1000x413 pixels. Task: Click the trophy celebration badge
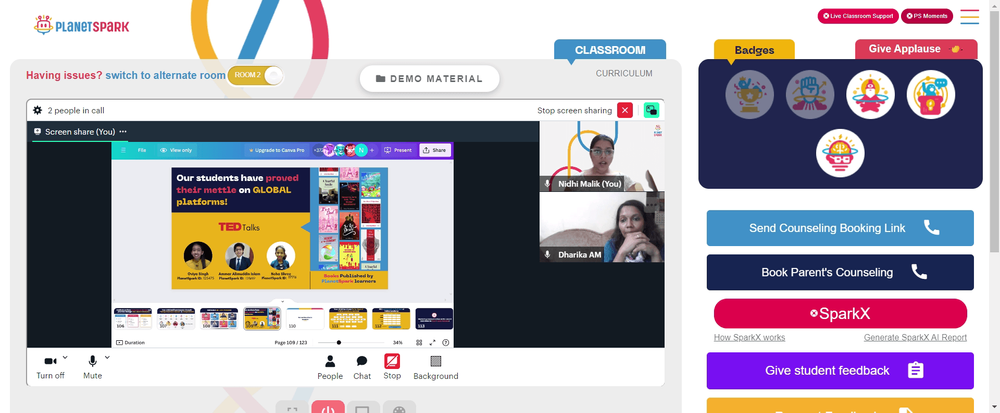tap(749, 94)
